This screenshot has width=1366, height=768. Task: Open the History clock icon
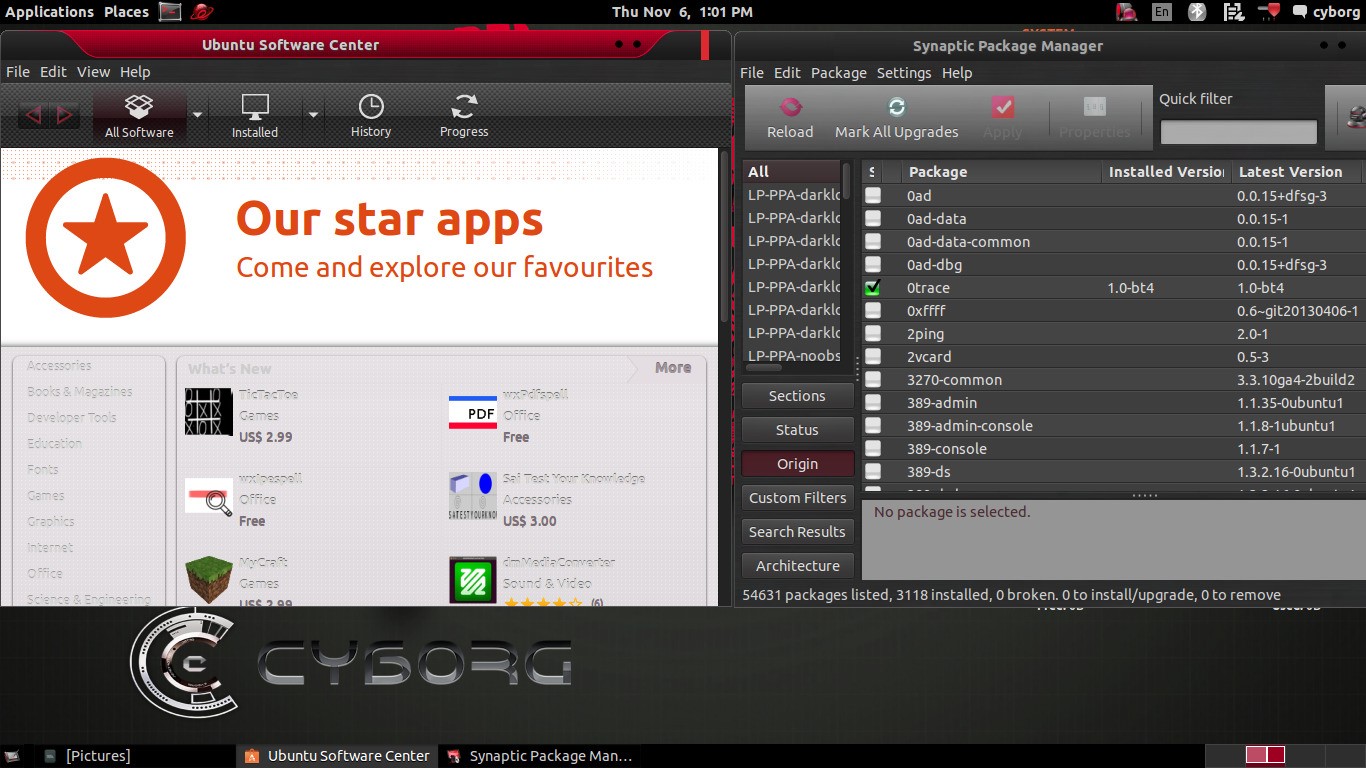(371, 108)
